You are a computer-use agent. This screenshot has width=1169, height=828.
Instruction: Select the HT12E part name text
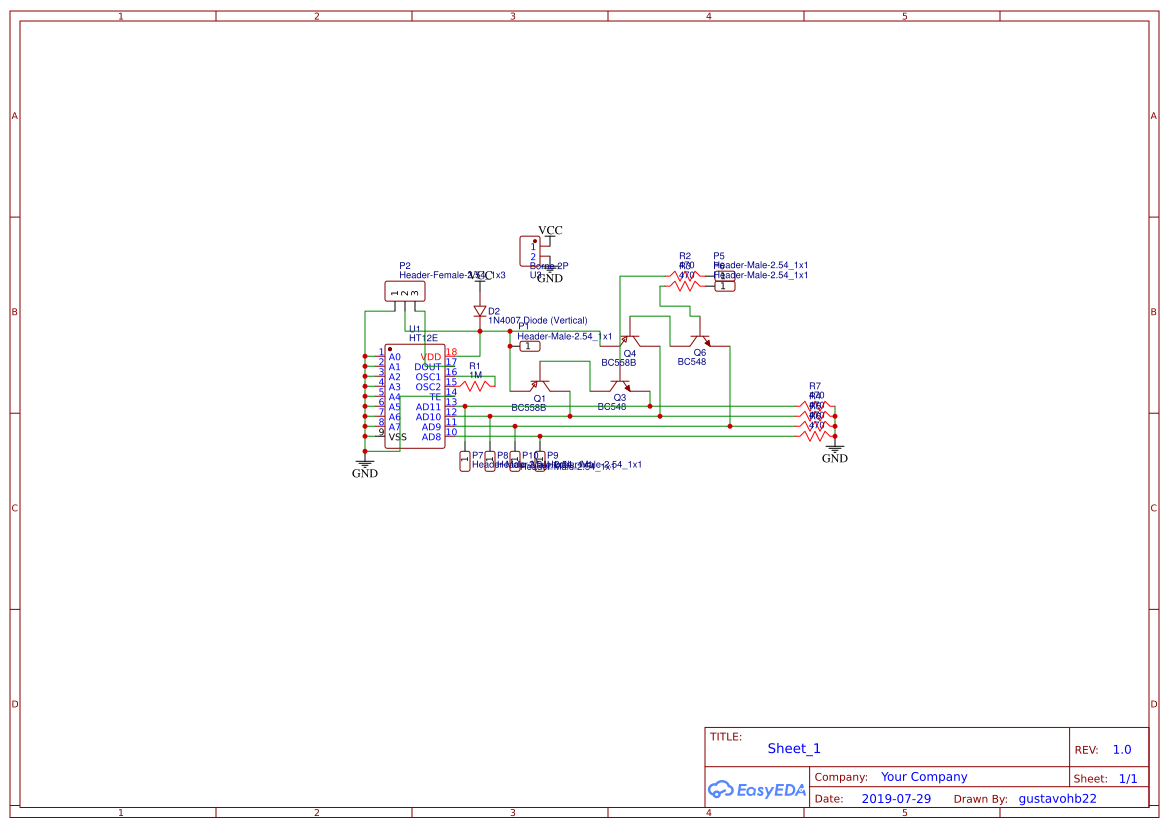(x=423, y=338)
